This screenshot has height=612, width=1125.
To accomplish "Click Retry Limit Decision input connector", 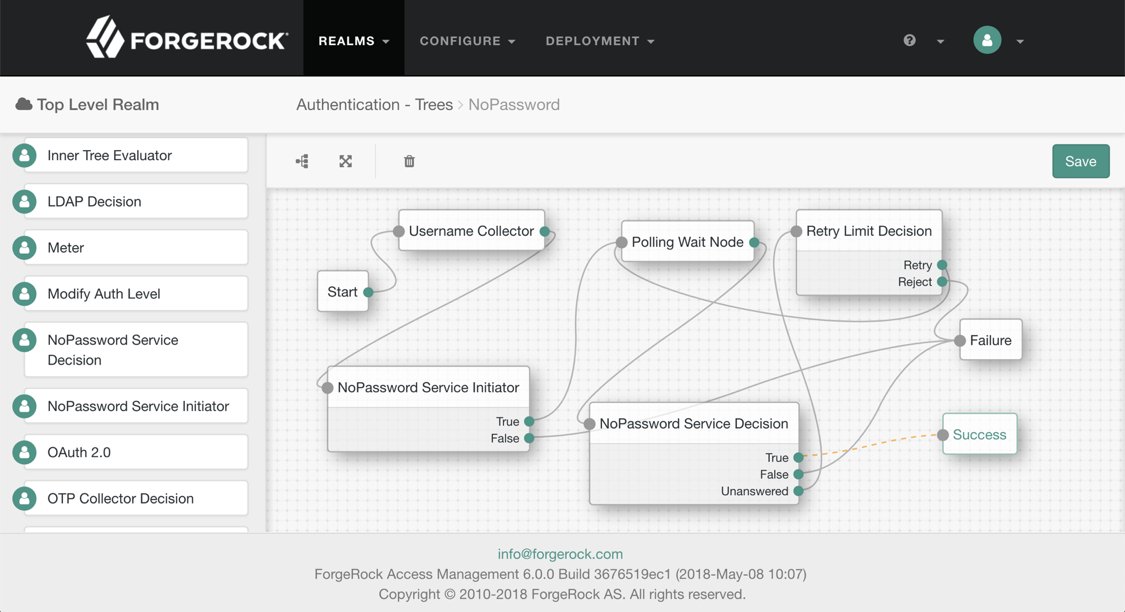I will click(x=796, y=231).
